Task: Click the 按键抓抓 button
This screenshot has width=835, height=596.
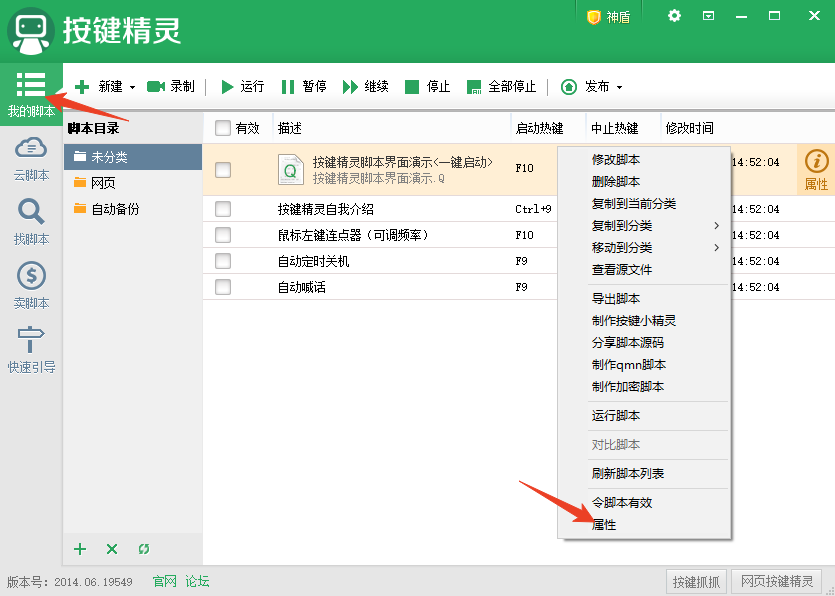Action: [696, 582]
